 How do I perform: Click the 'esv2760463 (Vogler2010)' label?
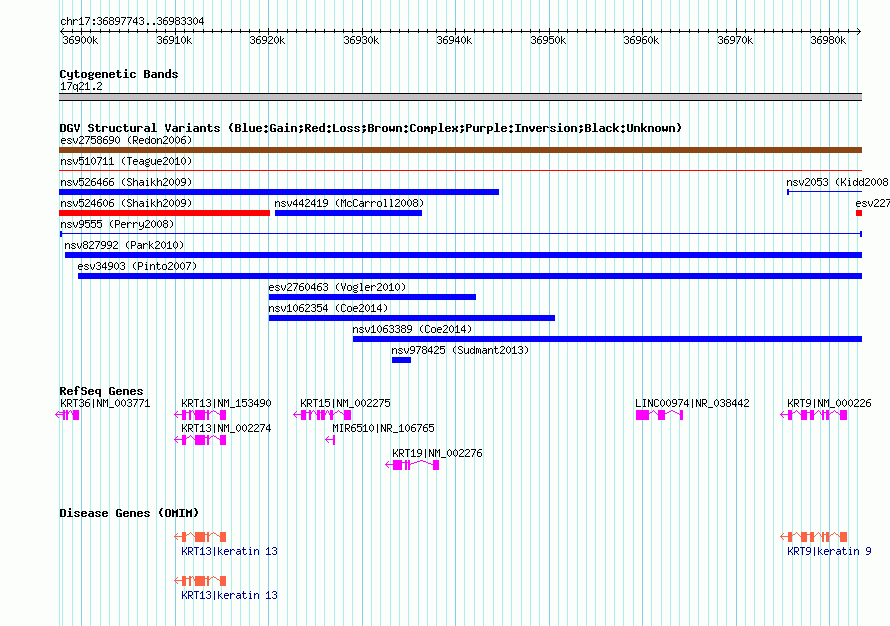pyautogui.click(x=337, y=287)
